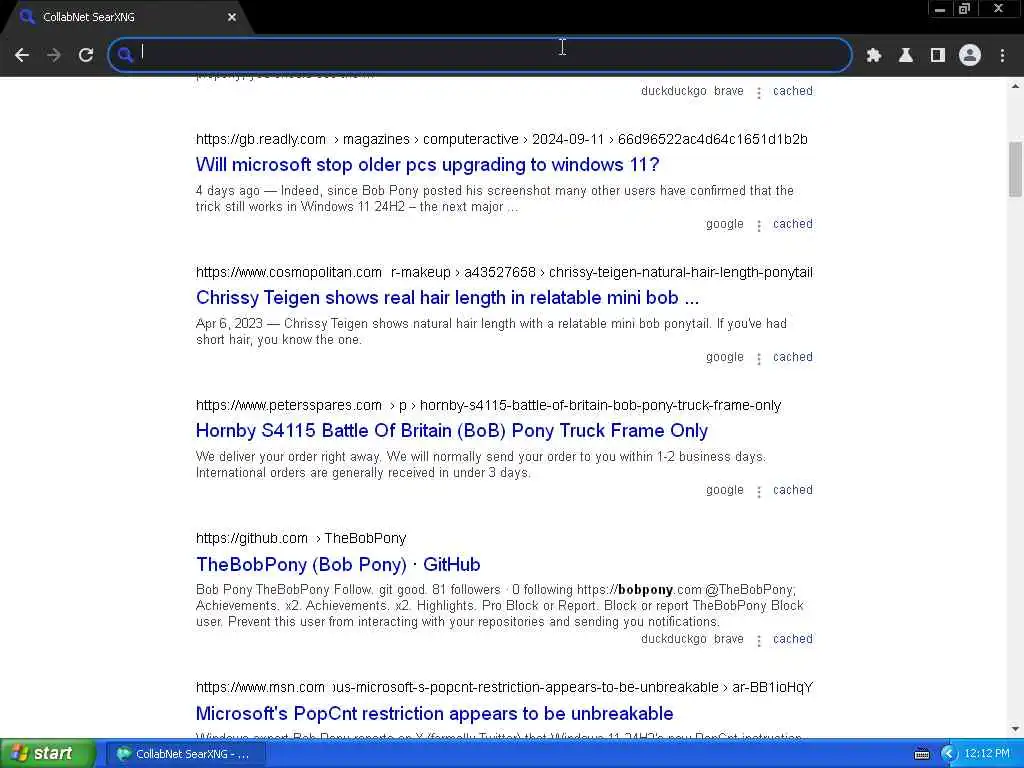Expand hidden tray icons arrow
Image resolution: width=1024 pixels, height=768 pixels.
click(x=948, y=754)
